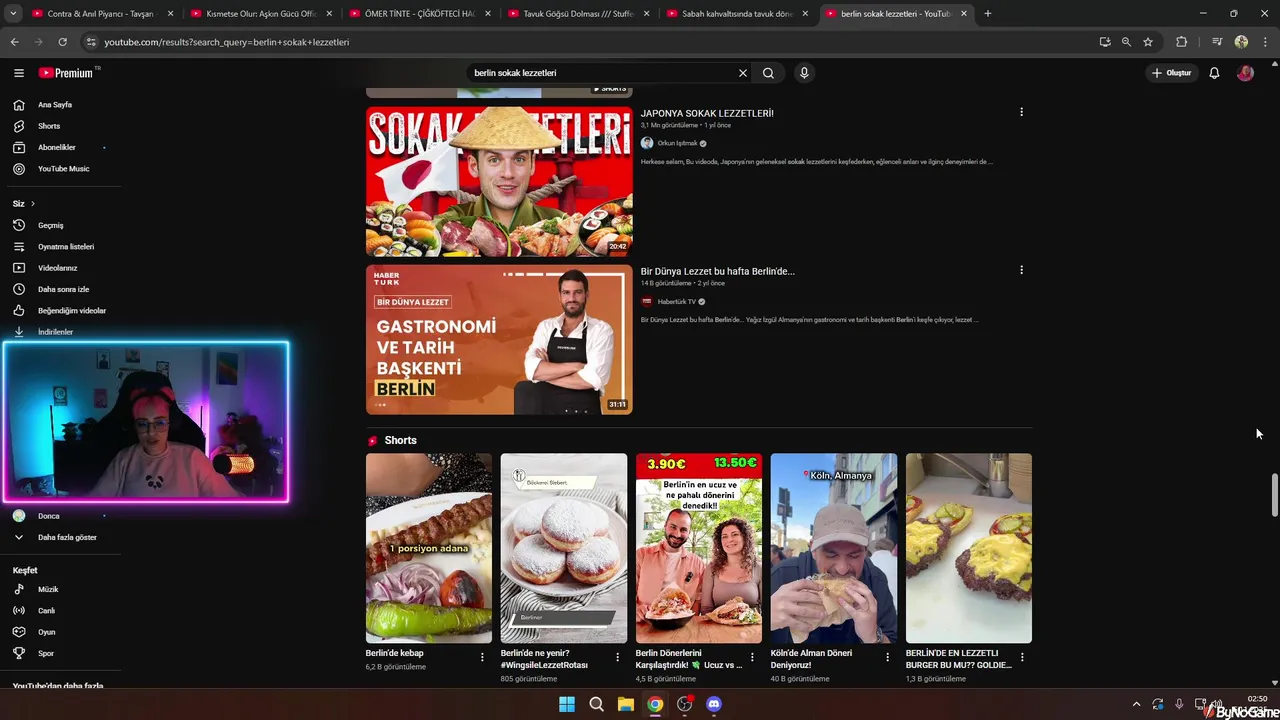Play JAPONYA SOKAK LEZZETLERİ thumbnail
This screenshot has width=1280, height=720.
499,181
